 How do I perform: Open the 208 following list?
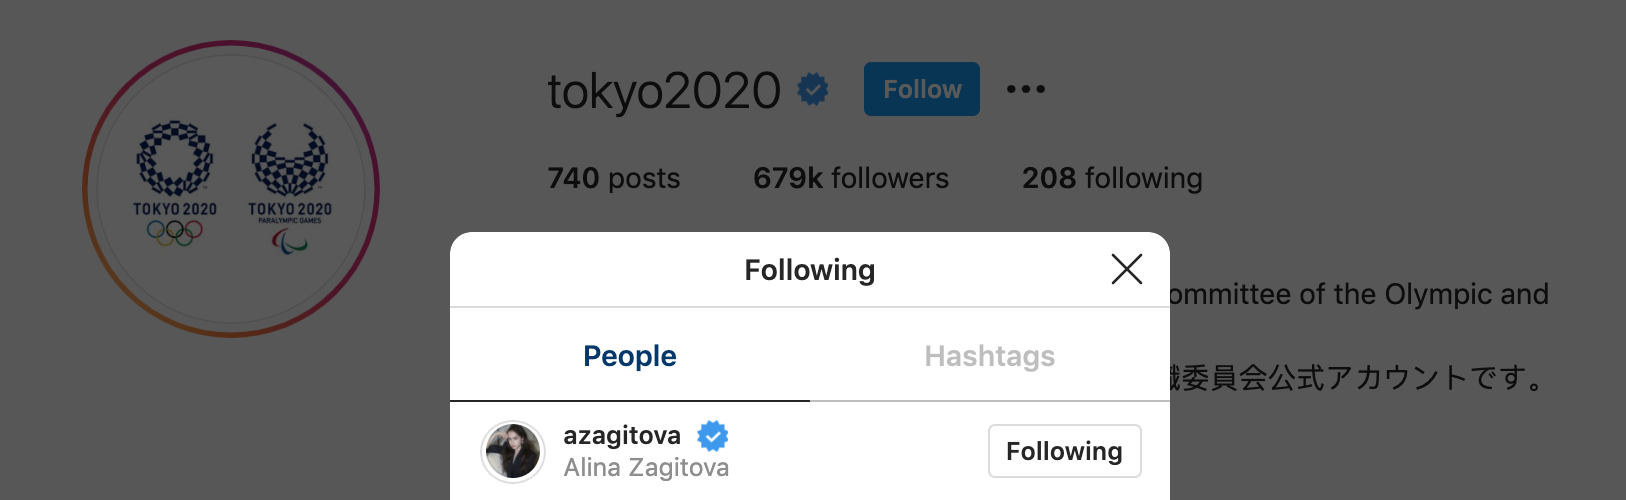pyautogui.click(x=1112, y=178)
